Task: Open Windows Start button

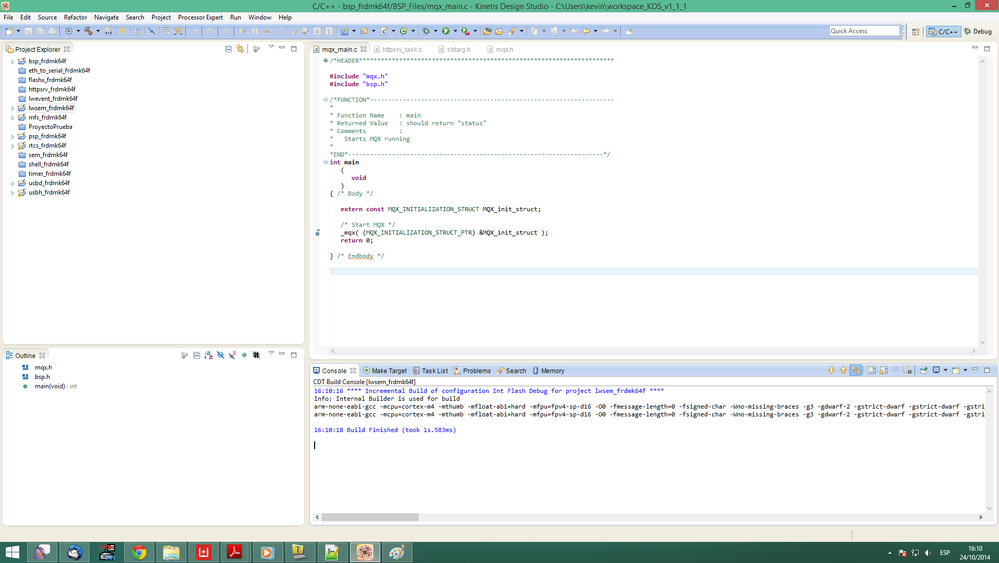Action: tap(12, 552)
